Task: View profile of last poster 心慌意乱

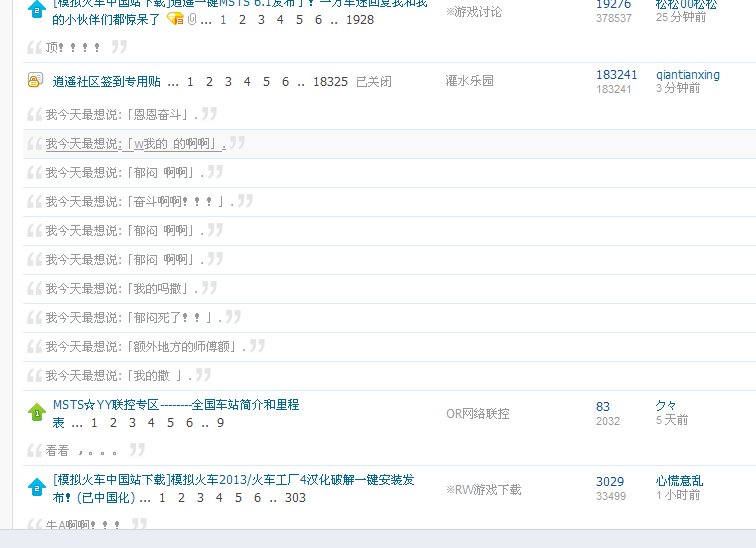Action: pos(679,481)
